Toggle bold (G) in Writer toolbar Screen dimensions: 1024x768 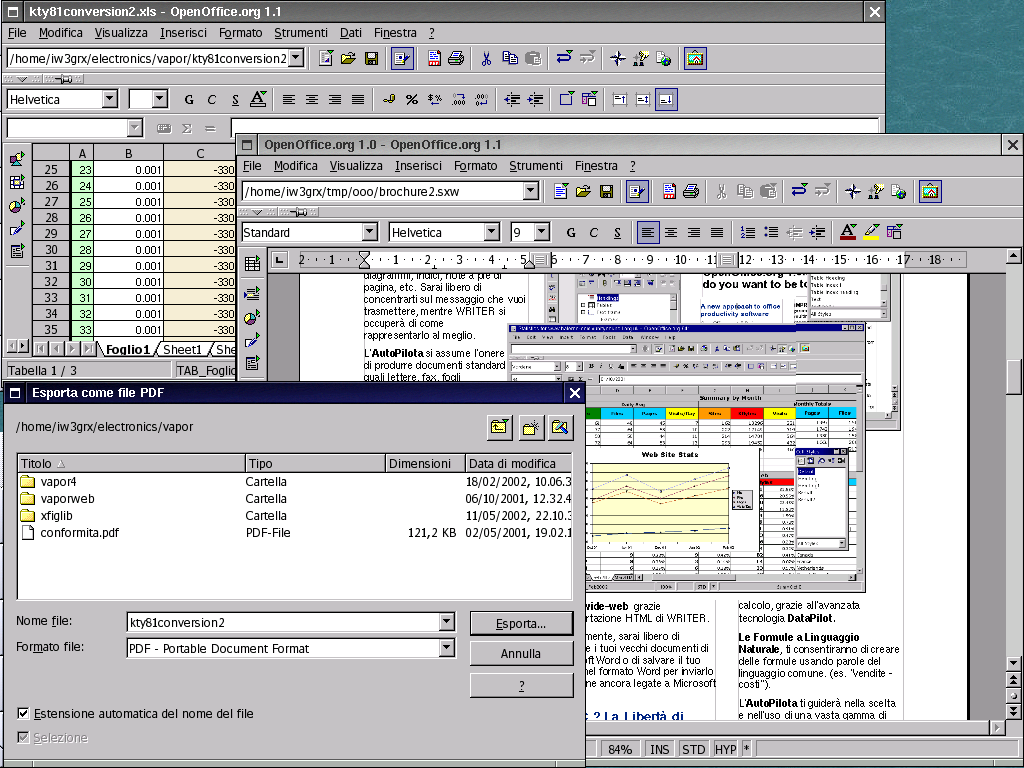571,232
